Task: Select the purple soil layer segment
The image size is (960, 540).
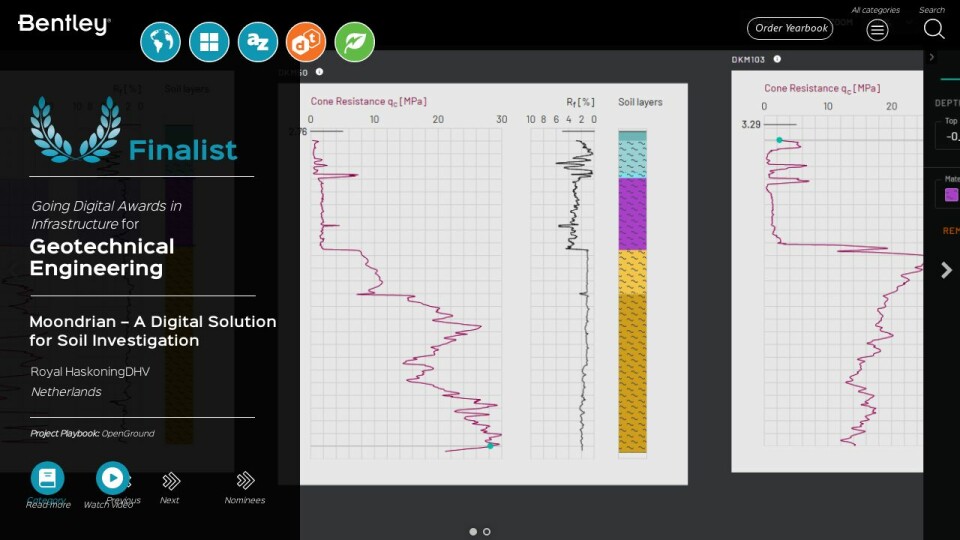Action: tap(632, 214)
